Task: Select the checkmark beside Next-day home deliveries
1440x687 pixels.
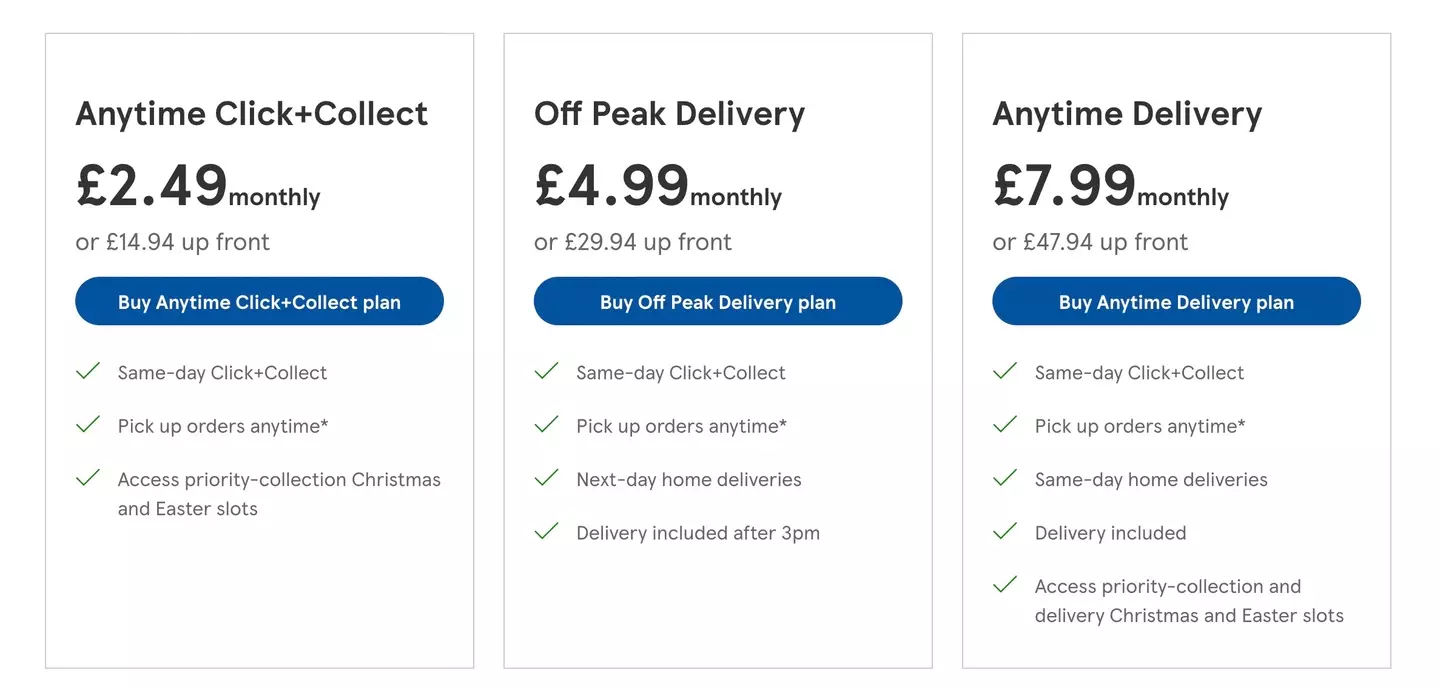Action: pyautogui.click(x=546, y=478)
